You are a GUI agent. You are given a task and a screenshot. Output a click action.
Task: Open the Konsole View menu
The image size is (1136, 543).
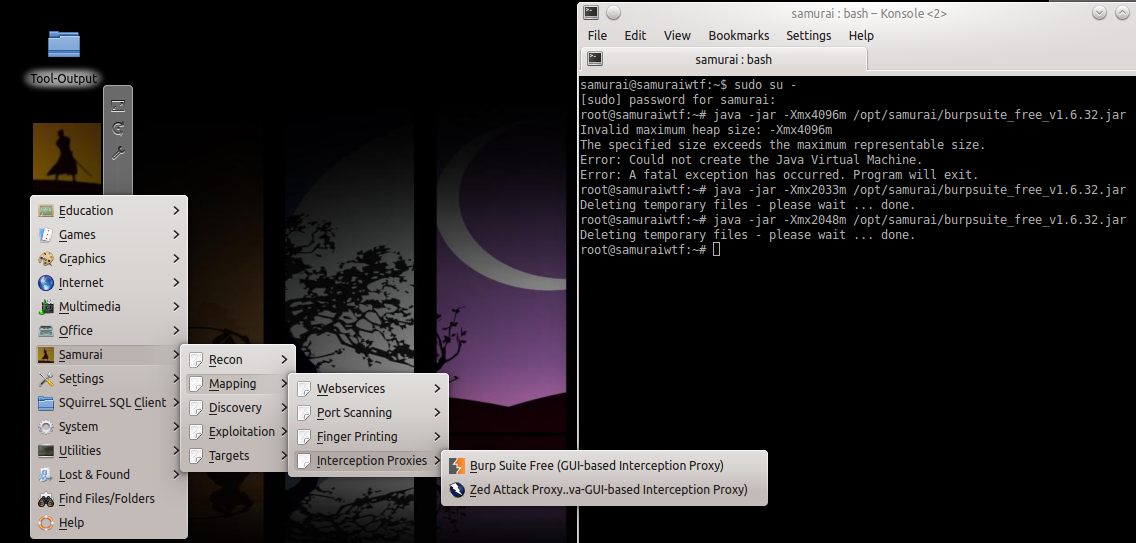point(677,36)
